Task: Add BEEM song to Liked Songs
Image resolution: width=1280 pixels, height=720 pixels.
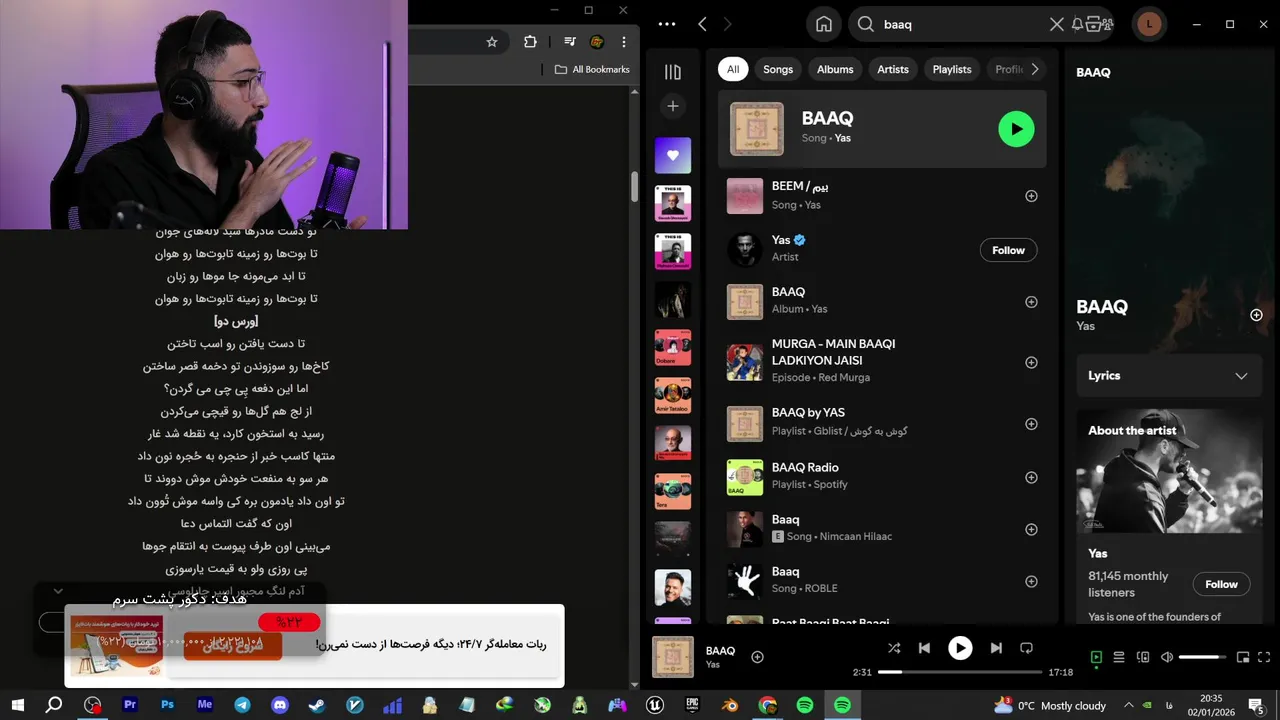Action: click(1031, 196)
